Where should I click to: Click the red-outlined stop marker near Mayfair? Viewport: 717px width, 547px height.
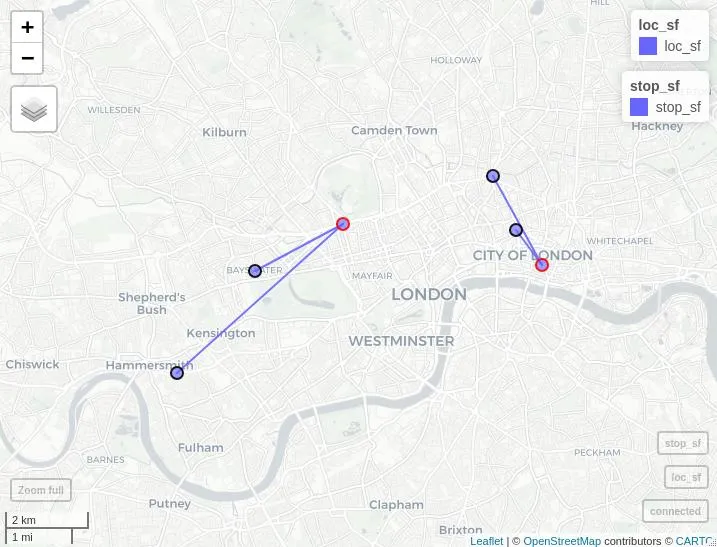click(342, 224)
